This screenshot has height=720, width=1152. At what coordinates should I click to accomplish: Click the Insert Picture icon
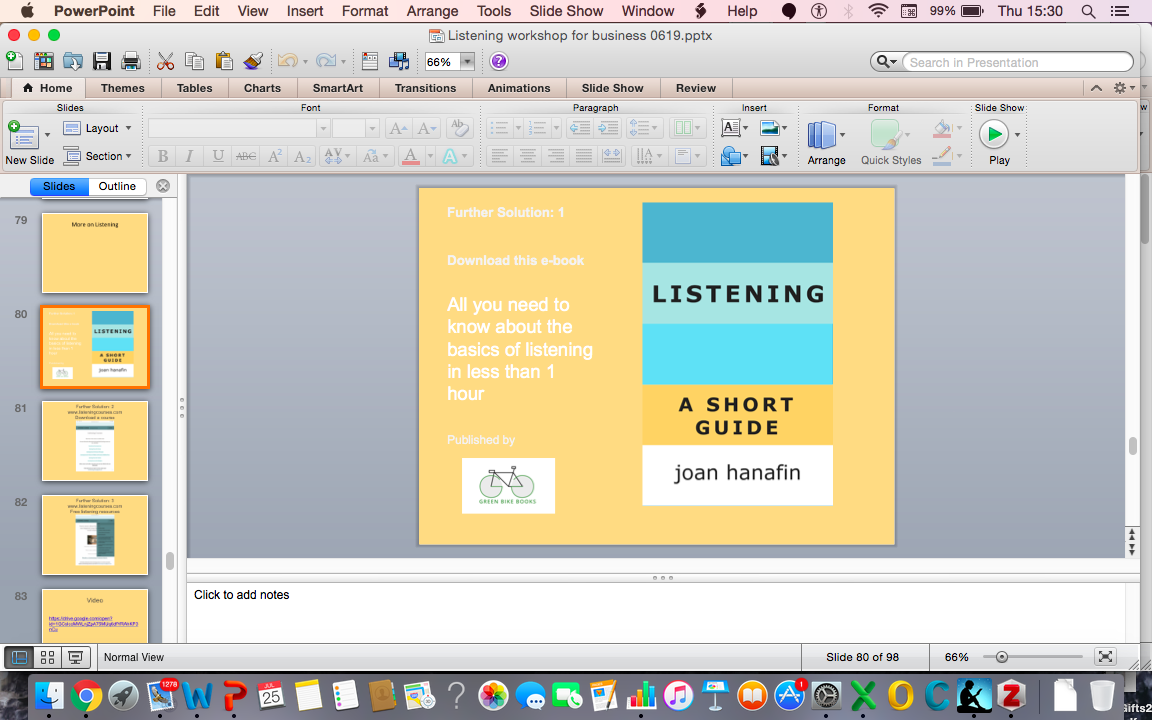(x=769, y=128)
